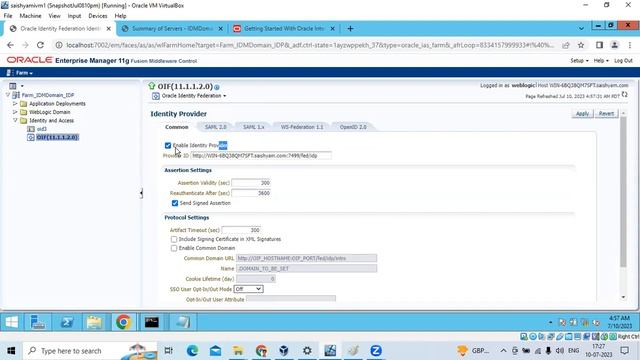
Task: Collapse the navigation pane splitter arrow
Action: 141,193
